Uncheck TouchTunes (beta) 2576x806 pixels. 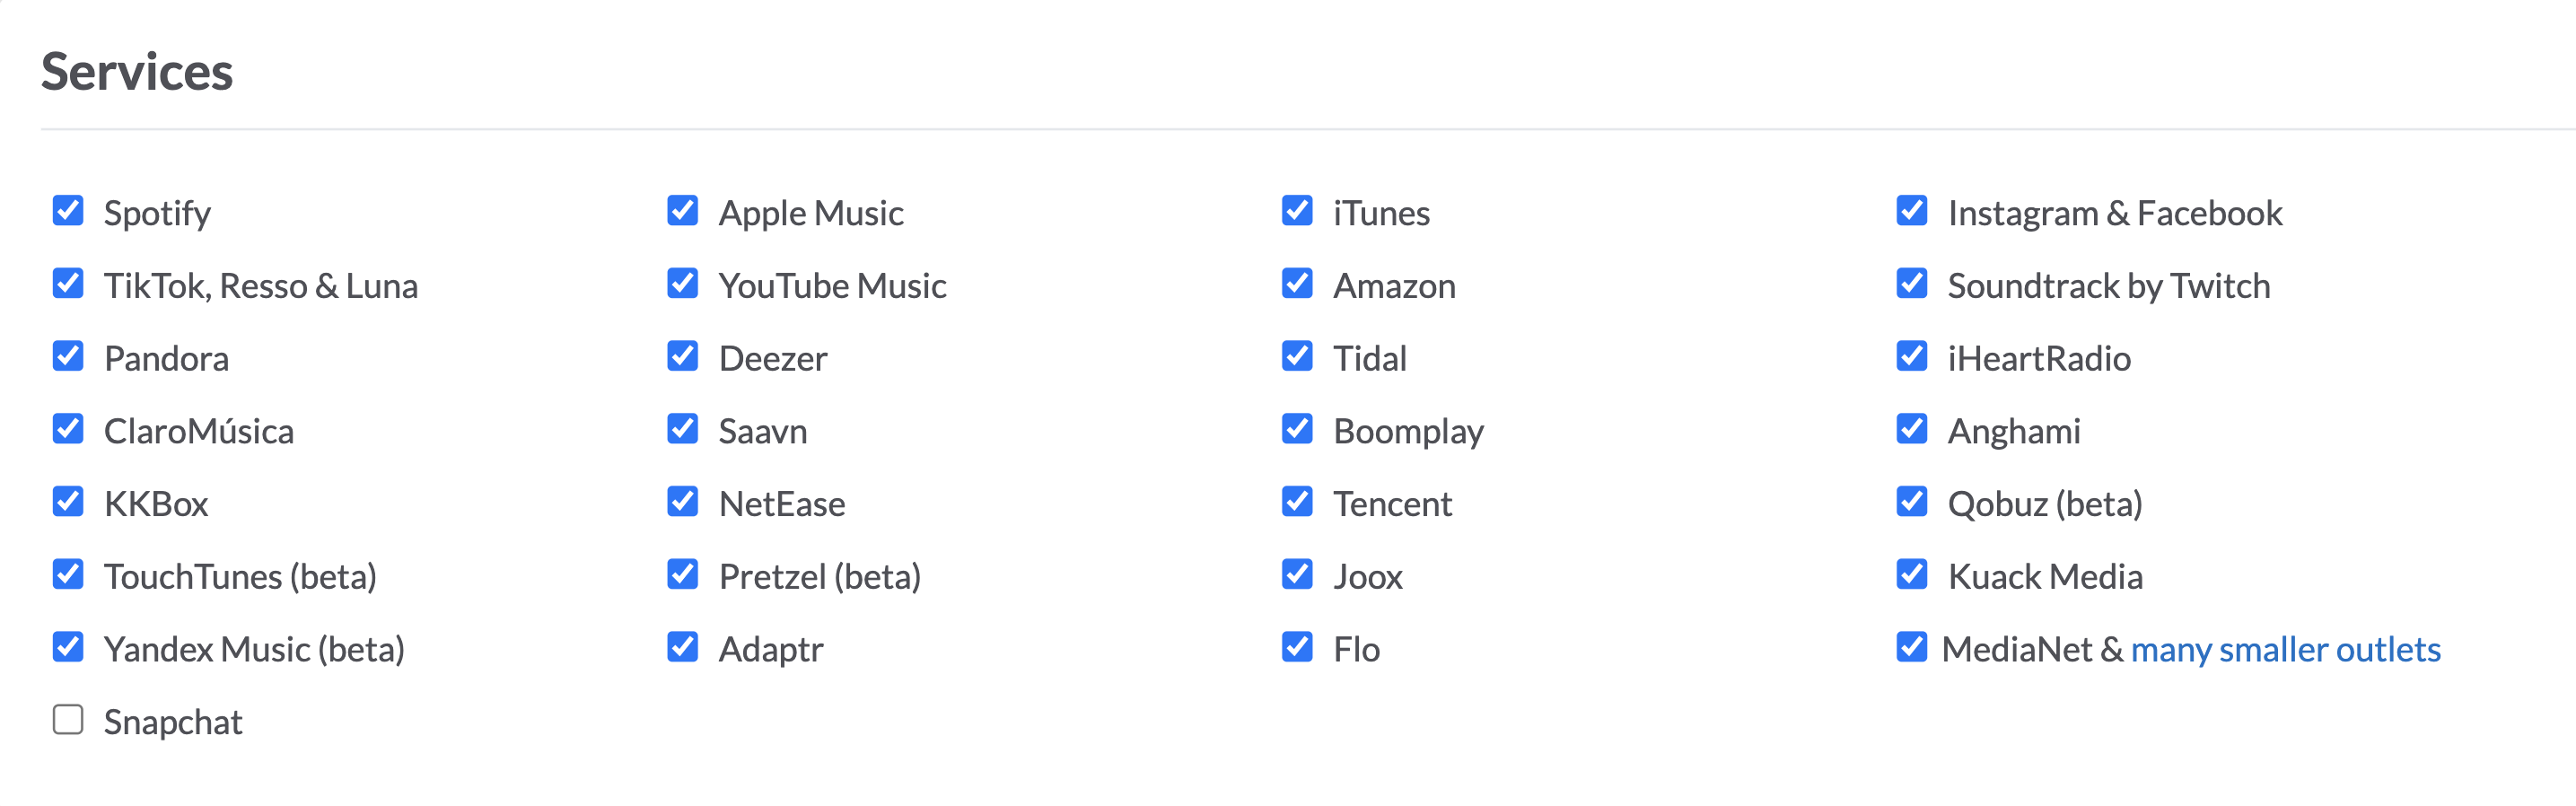click(x=68, y=575)
